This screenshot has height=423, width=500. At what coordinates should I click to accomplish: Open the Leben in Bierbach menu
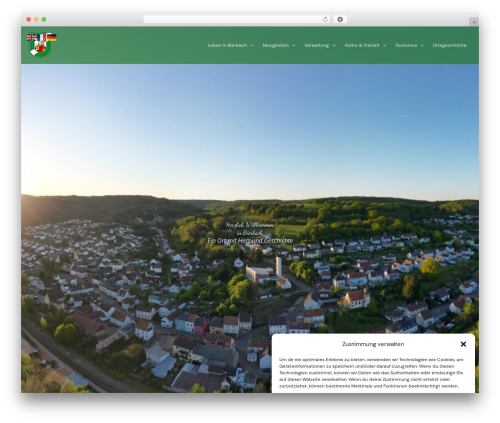click(x=227, y=45)
